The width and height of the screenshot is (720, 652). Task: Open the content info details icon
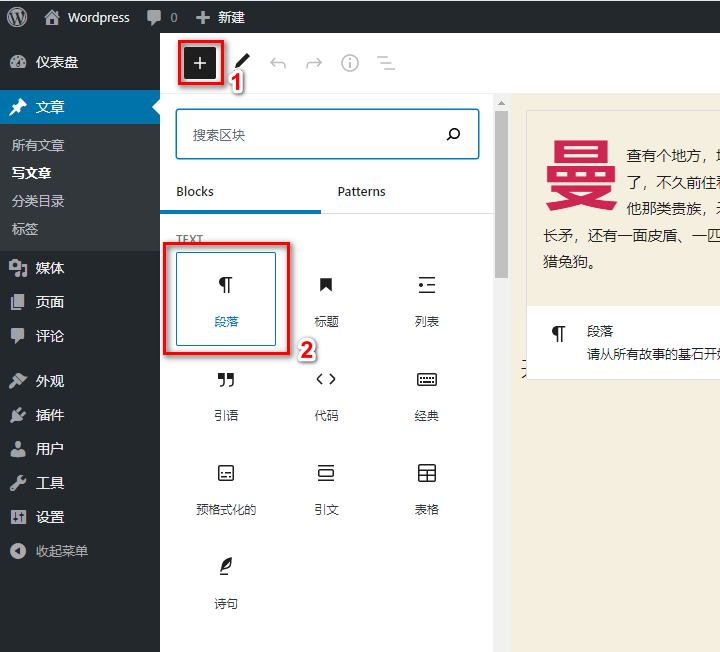(x=350, y=63)
